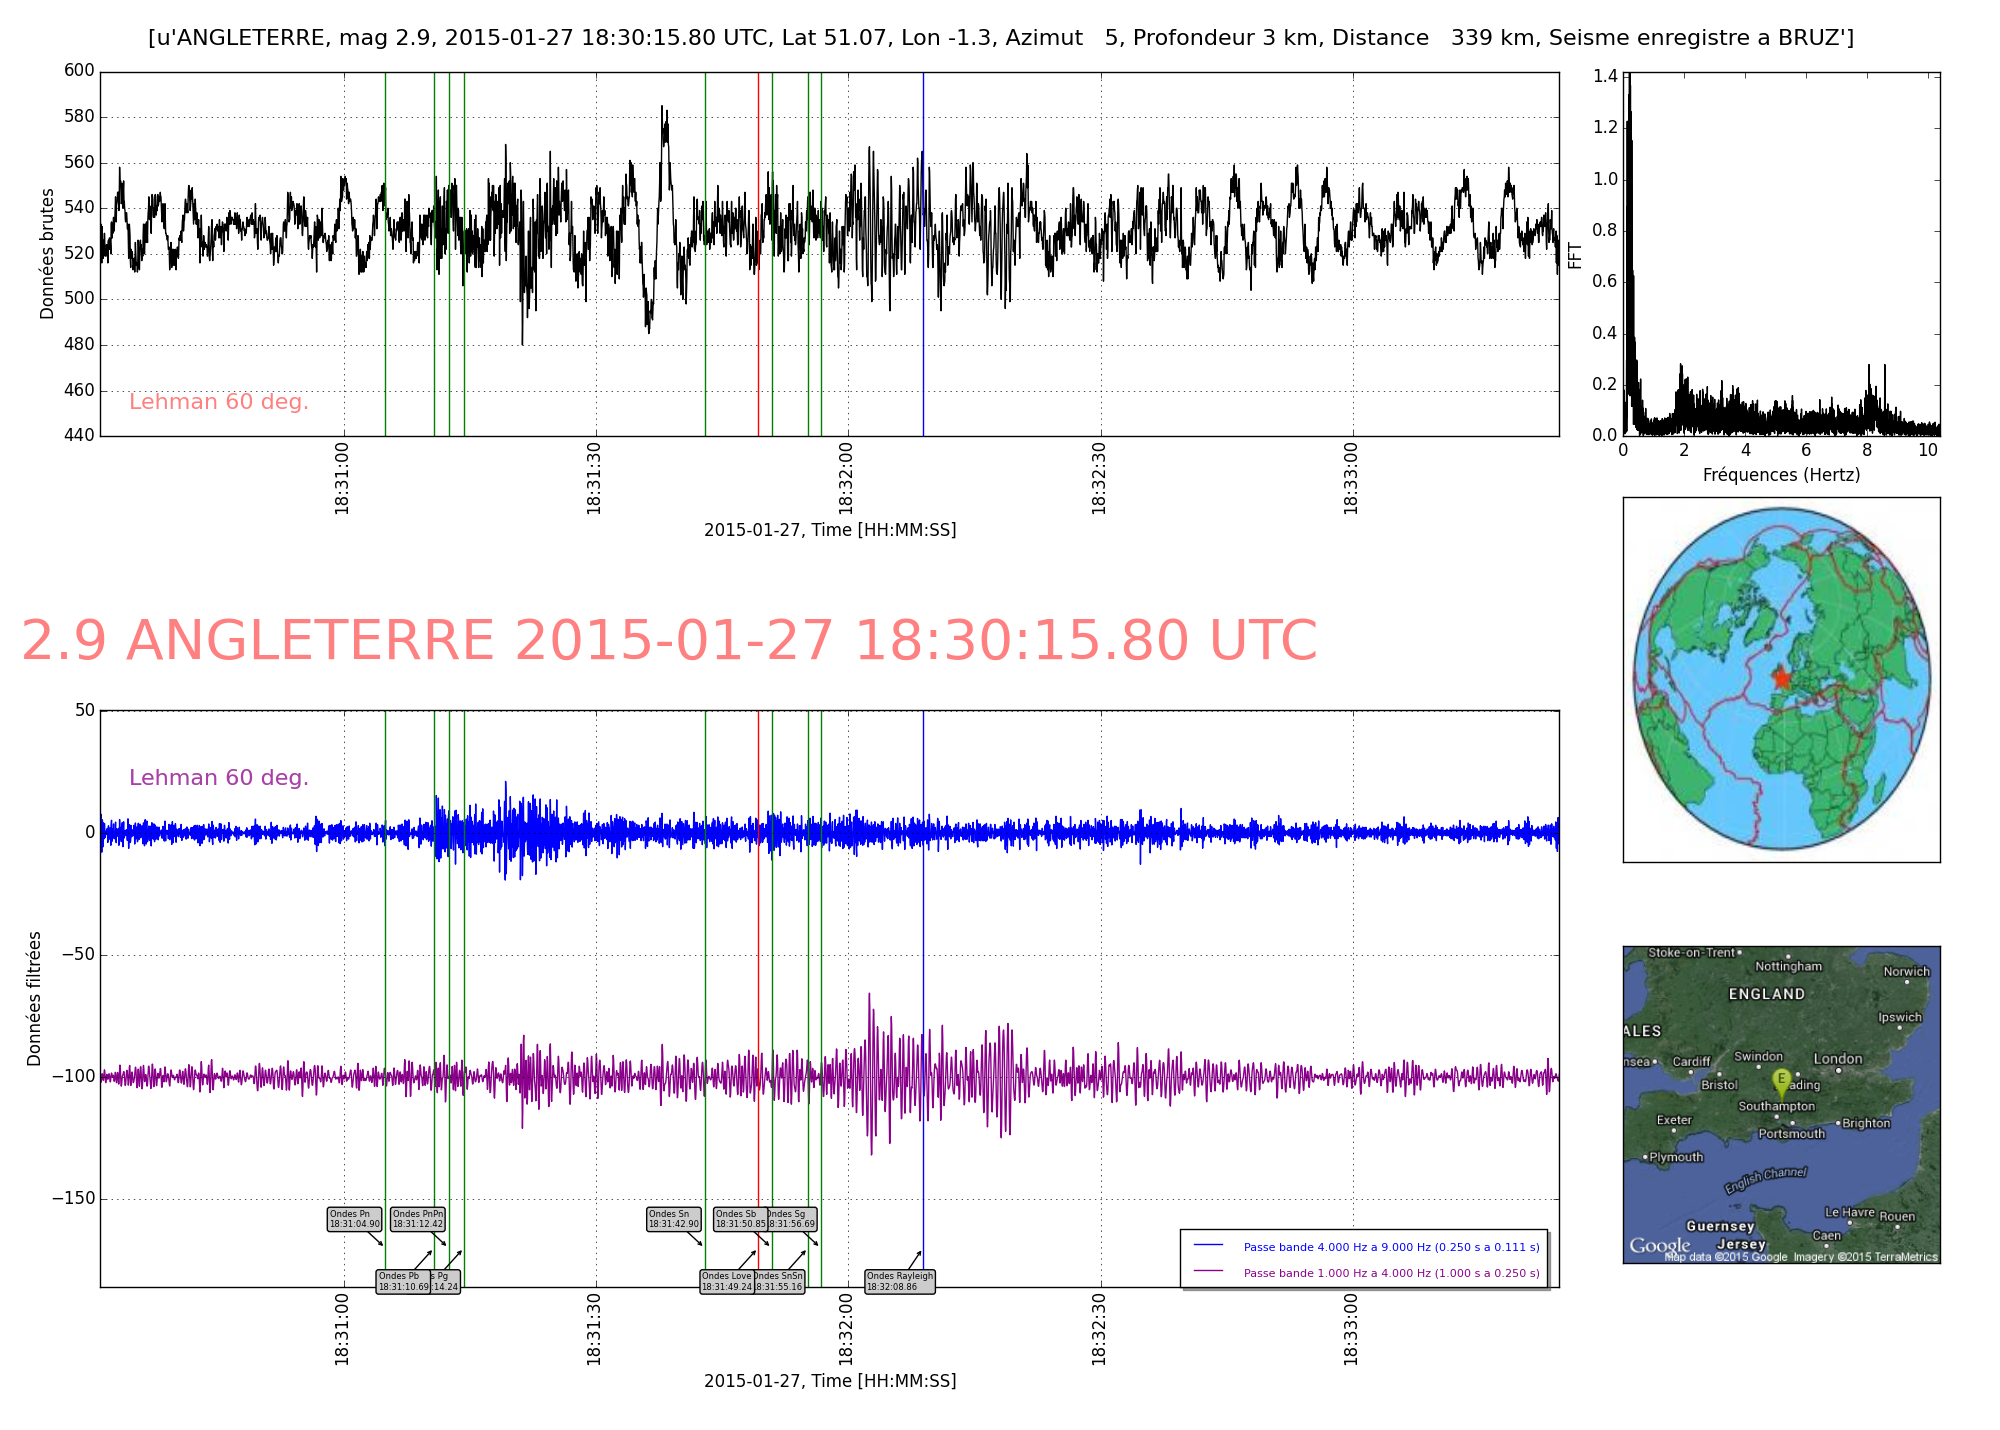2000x1430 pixels.
Task: Click the large 2.9 ANGLETERRE headline
Action: (669, 641)
